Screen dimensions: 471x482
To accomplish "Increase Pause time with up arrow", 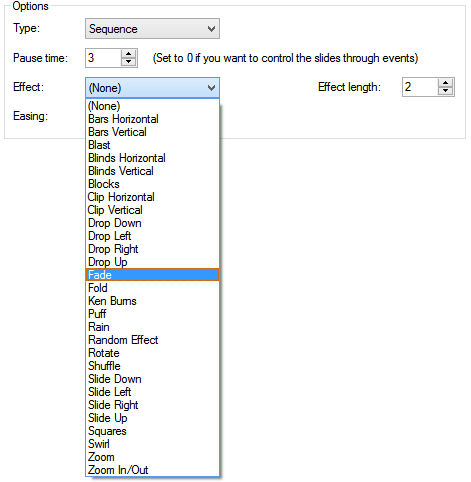I will point(129,54).
